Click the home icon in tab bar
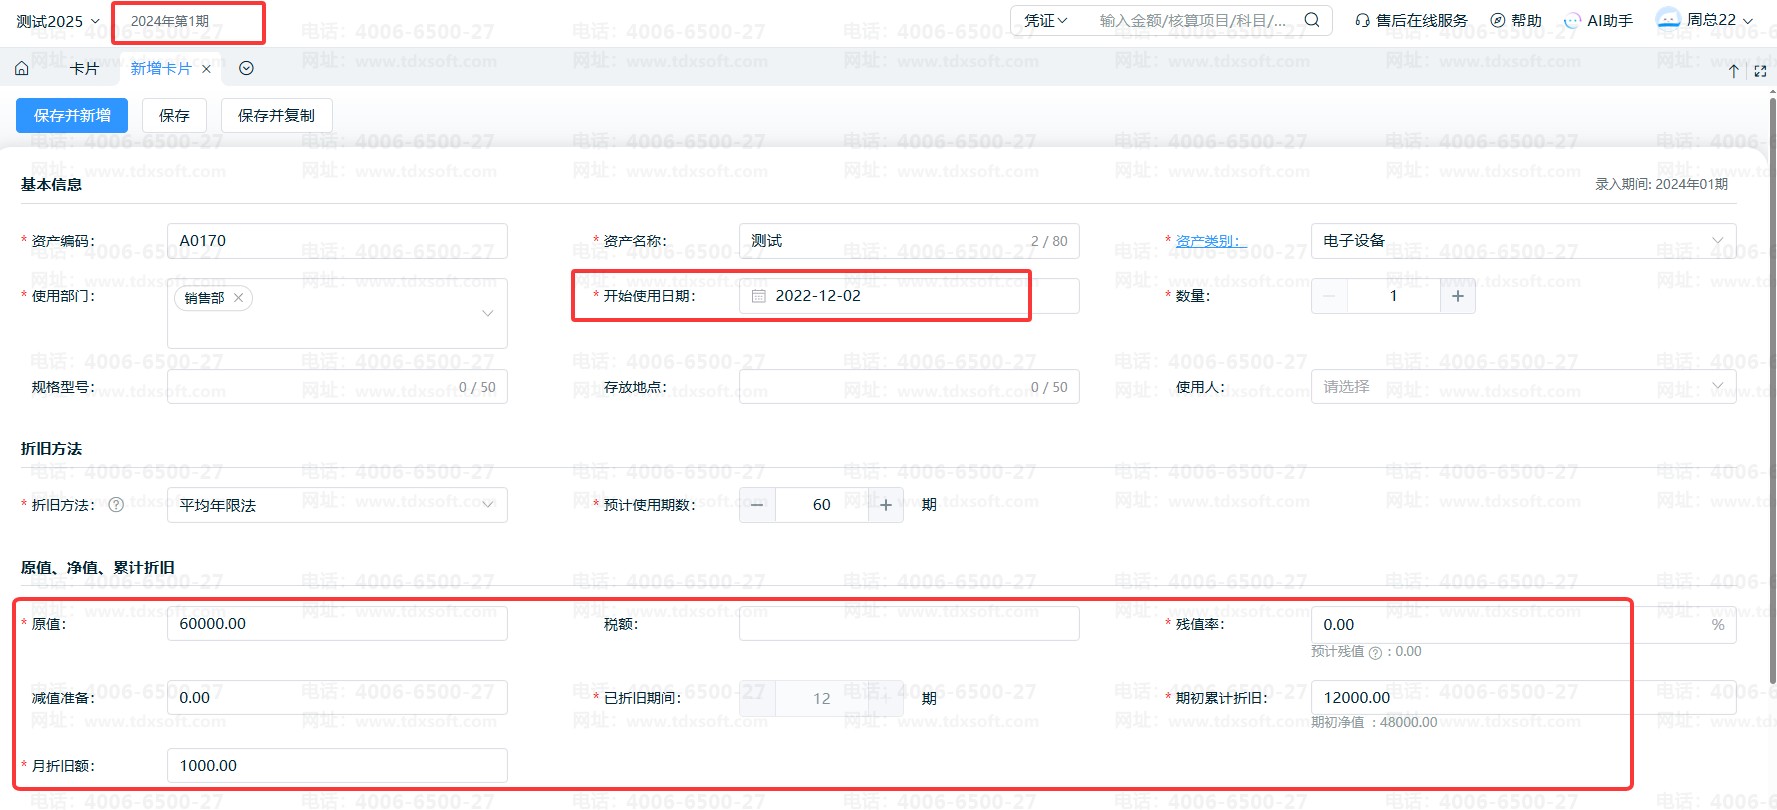 pos(21,69)
